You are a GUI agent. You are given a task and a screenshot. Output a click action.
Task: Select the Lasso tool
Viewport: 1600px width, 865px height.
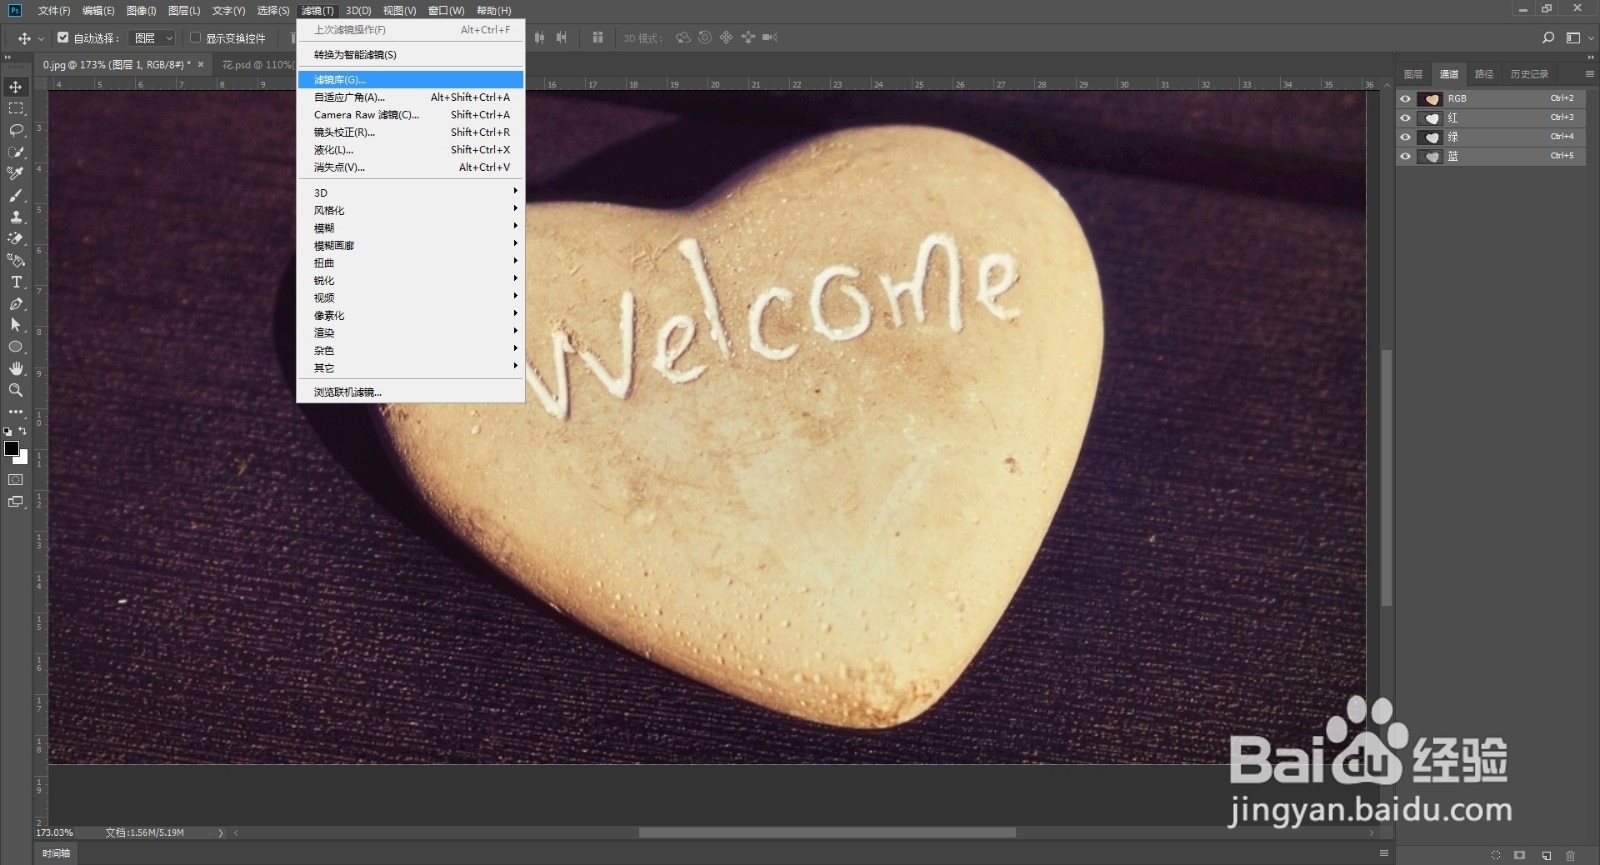[x=16, y=130]
